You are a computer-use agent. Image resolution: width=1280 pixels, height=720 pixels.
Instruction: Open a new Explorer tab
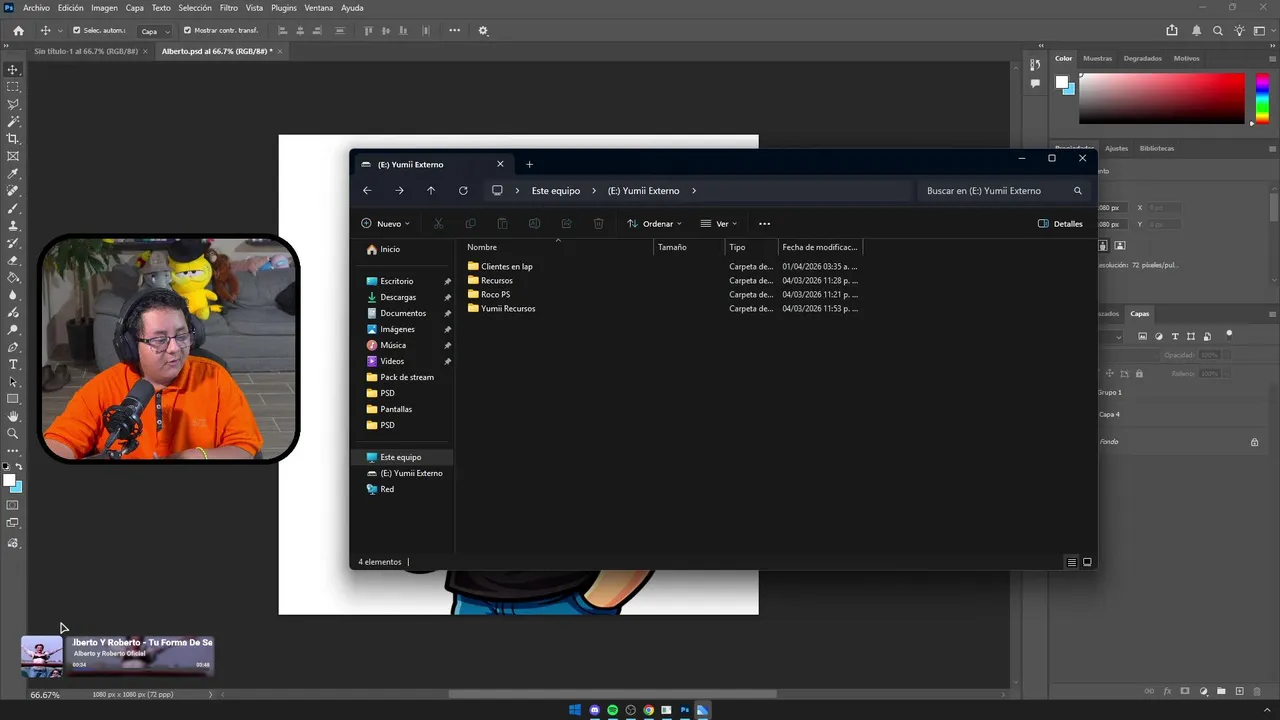(x=529, y=164)
